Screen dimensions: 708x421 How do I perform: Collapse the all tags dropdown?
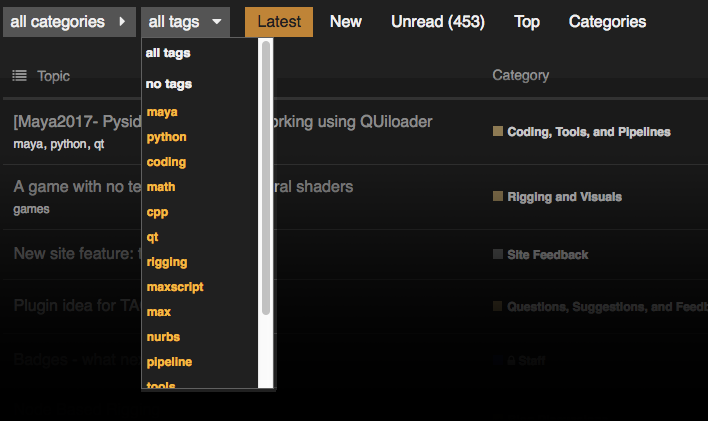(x=185, y=21)
